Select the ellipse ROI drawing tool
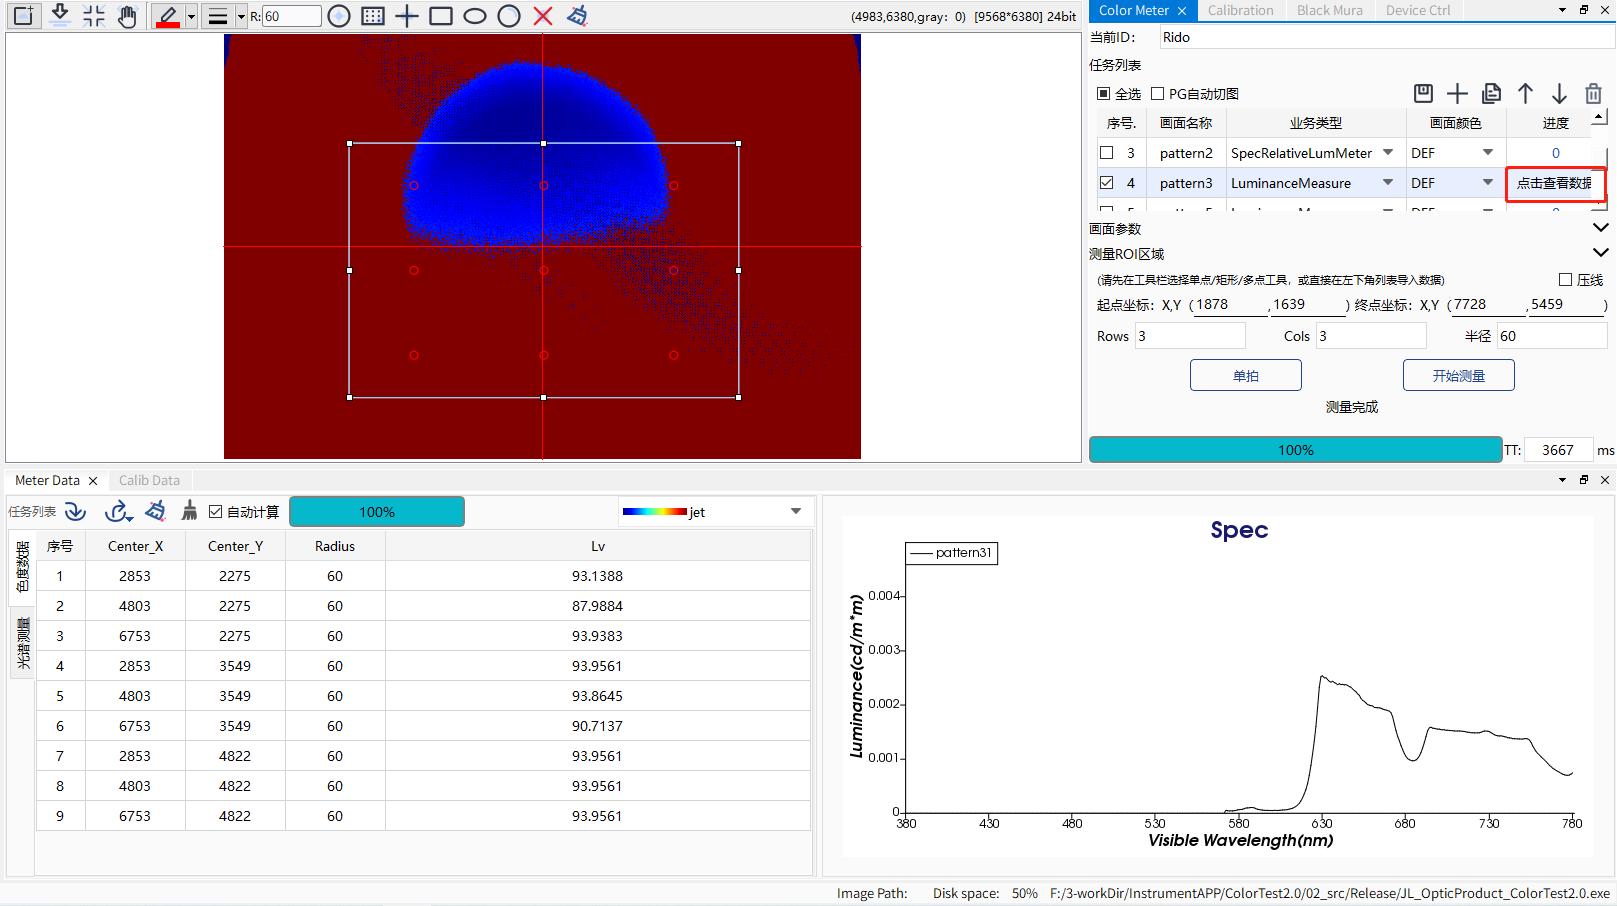1617x906 pixels. click(475, 16)
